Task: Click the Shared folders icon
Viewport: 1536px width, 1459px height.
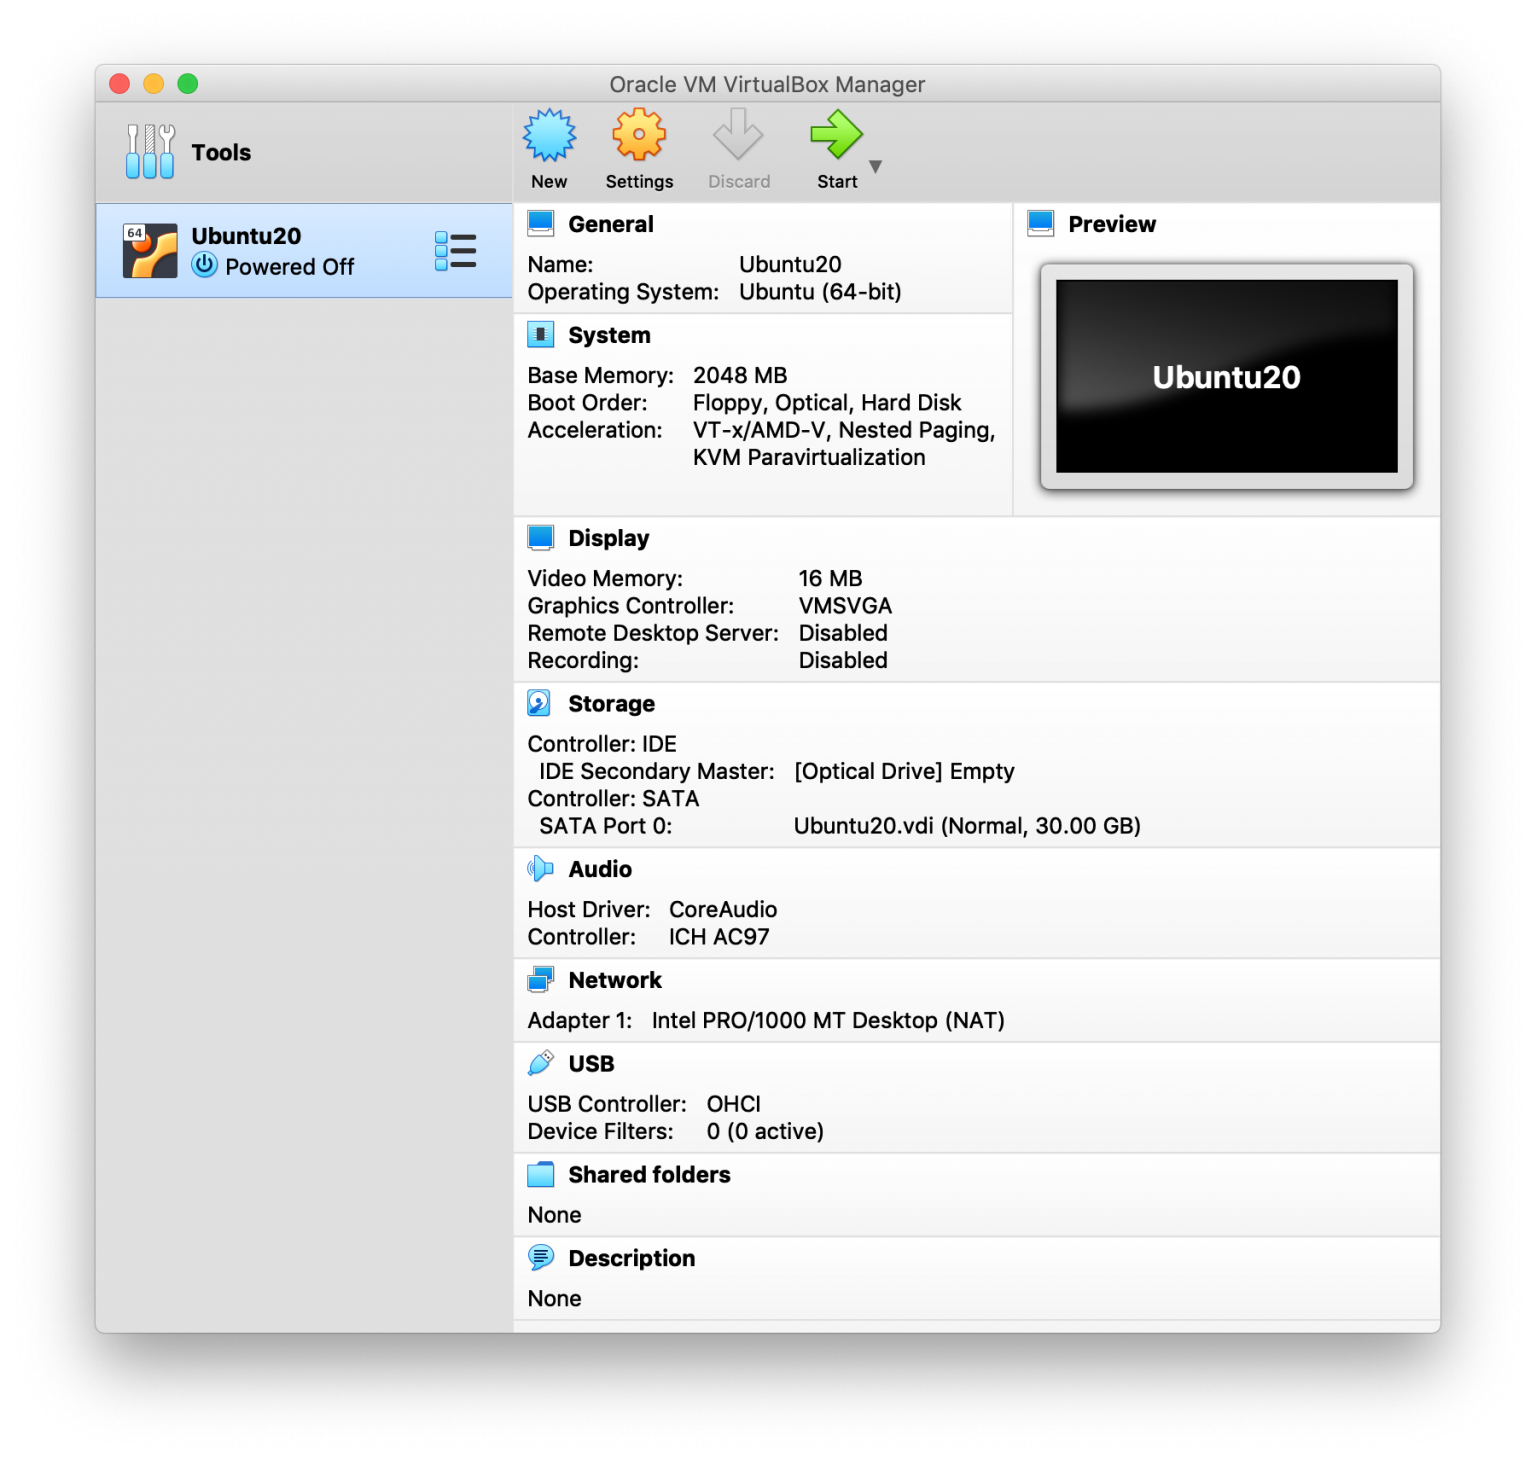Action: [541, 1174]
